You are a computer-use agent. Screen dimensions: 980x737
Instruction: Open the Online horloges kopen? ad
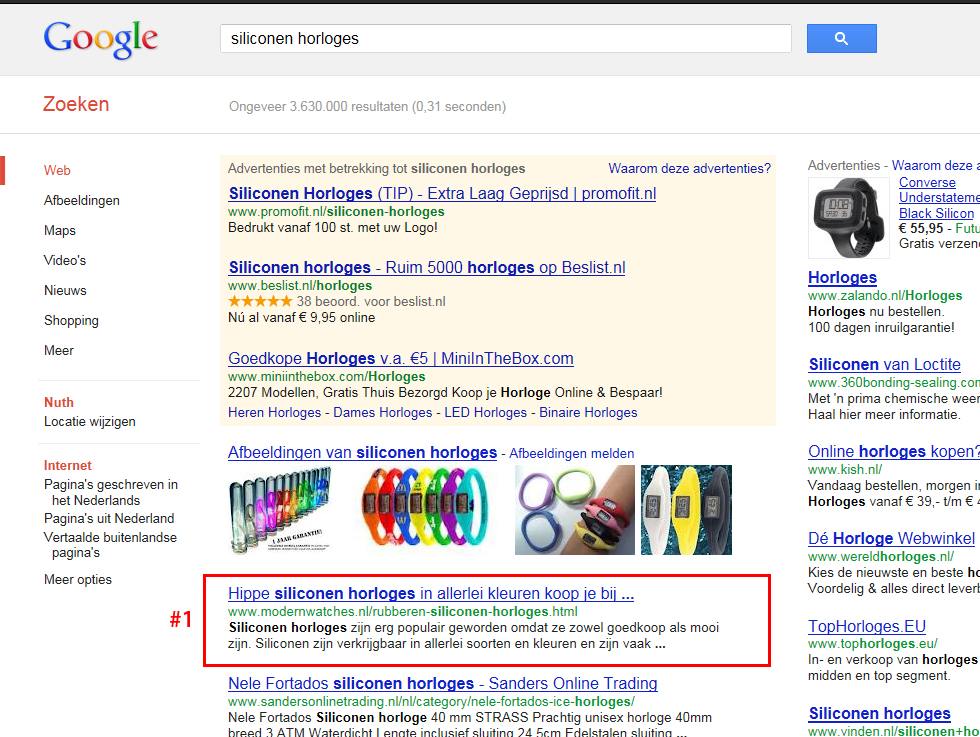point(894,451)
